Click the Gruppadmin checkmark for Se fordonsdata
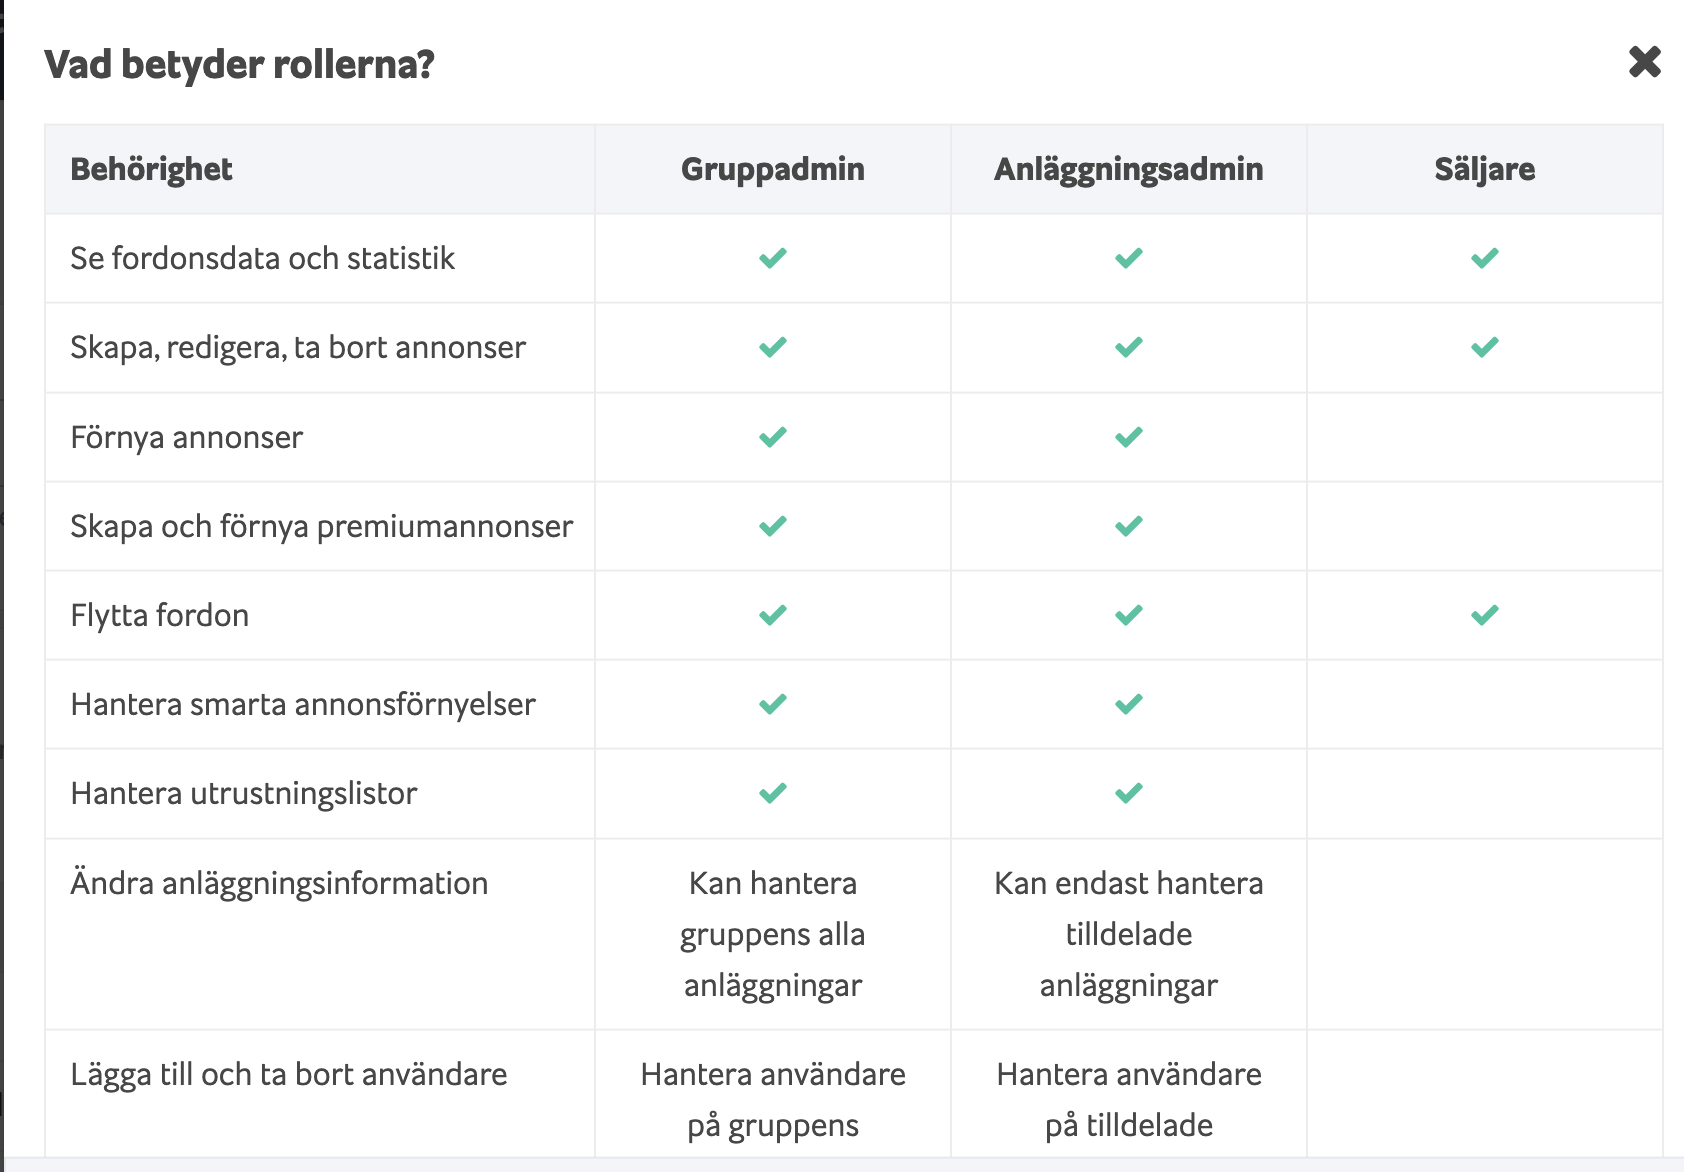 (x=771, y=258)
